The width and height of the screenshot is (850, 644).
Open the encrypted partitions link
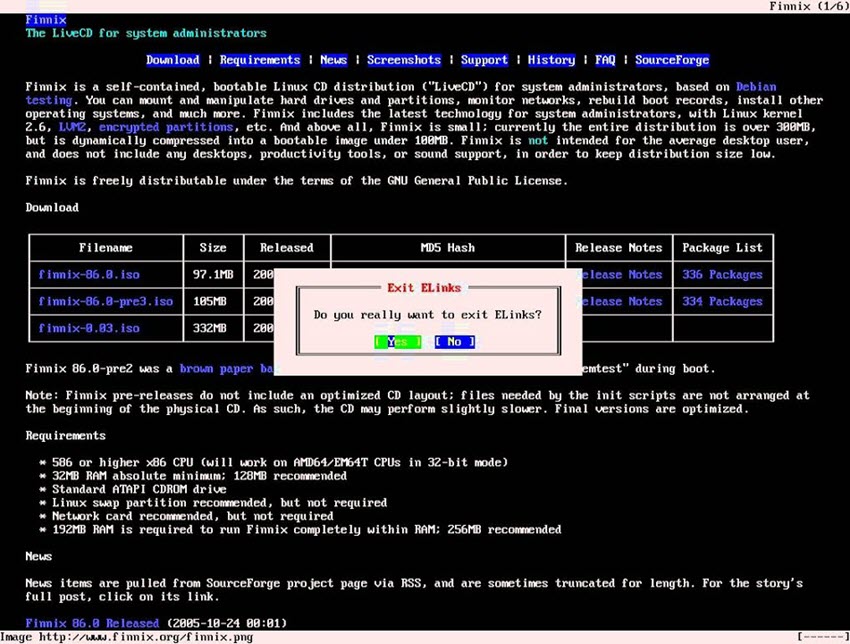pos(166,127)
